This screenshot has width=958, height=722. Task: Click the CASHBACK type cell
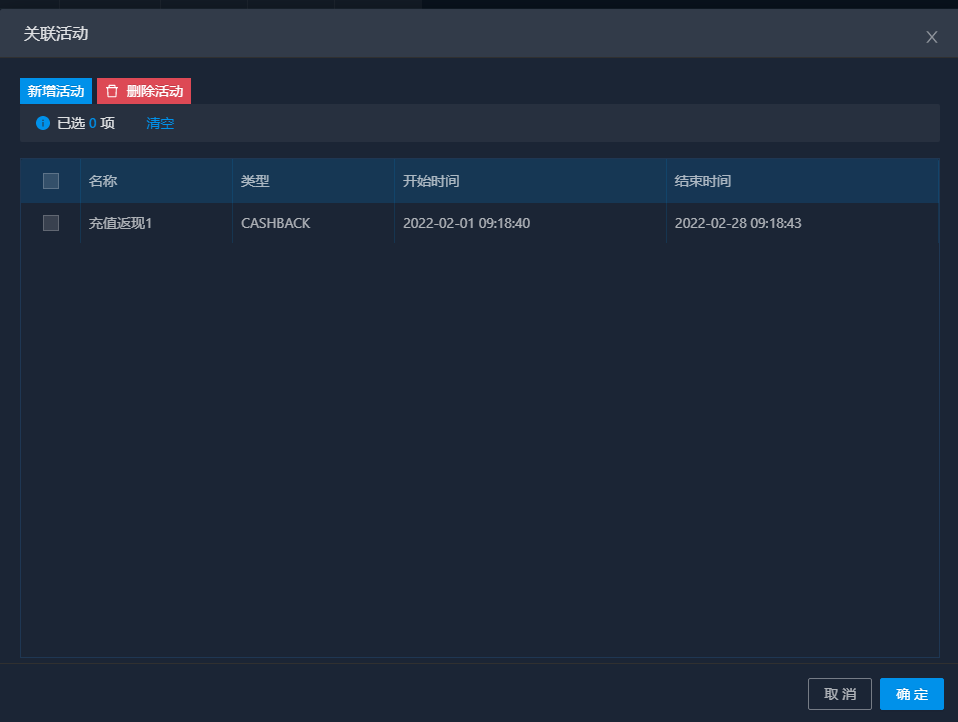276,223
